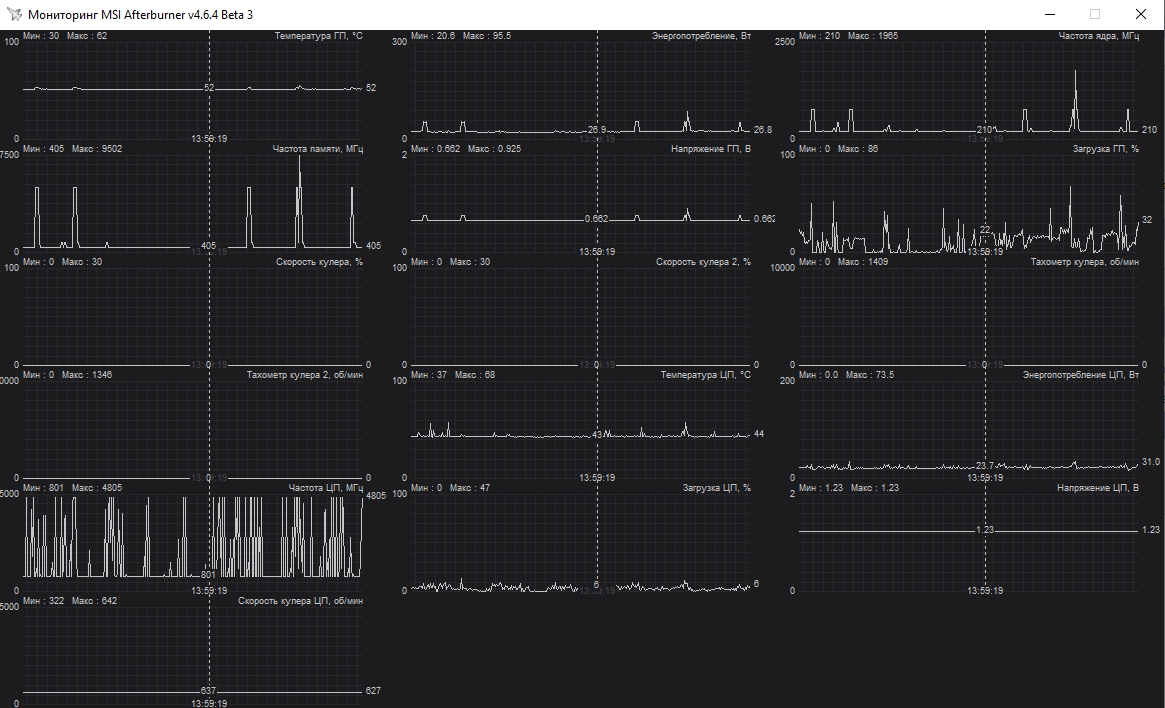The image size is (1165, 708).
Task: Click the Скорость кулера ЦП graph
Action: pyautogui.click(x=193, y=652)
